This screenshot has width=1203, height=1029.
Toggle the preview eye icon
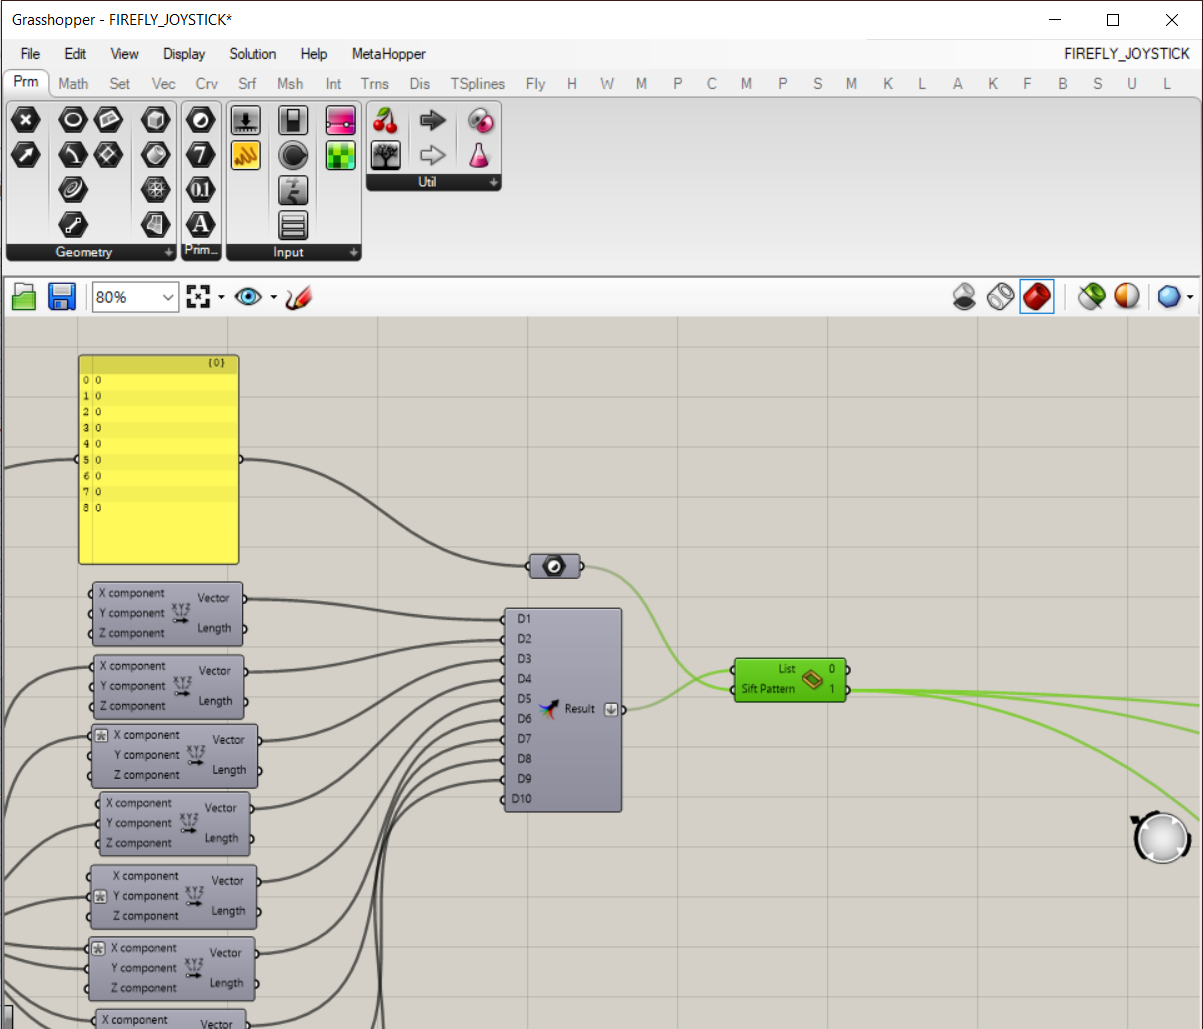pyautogui.click(x=248, y=296)
